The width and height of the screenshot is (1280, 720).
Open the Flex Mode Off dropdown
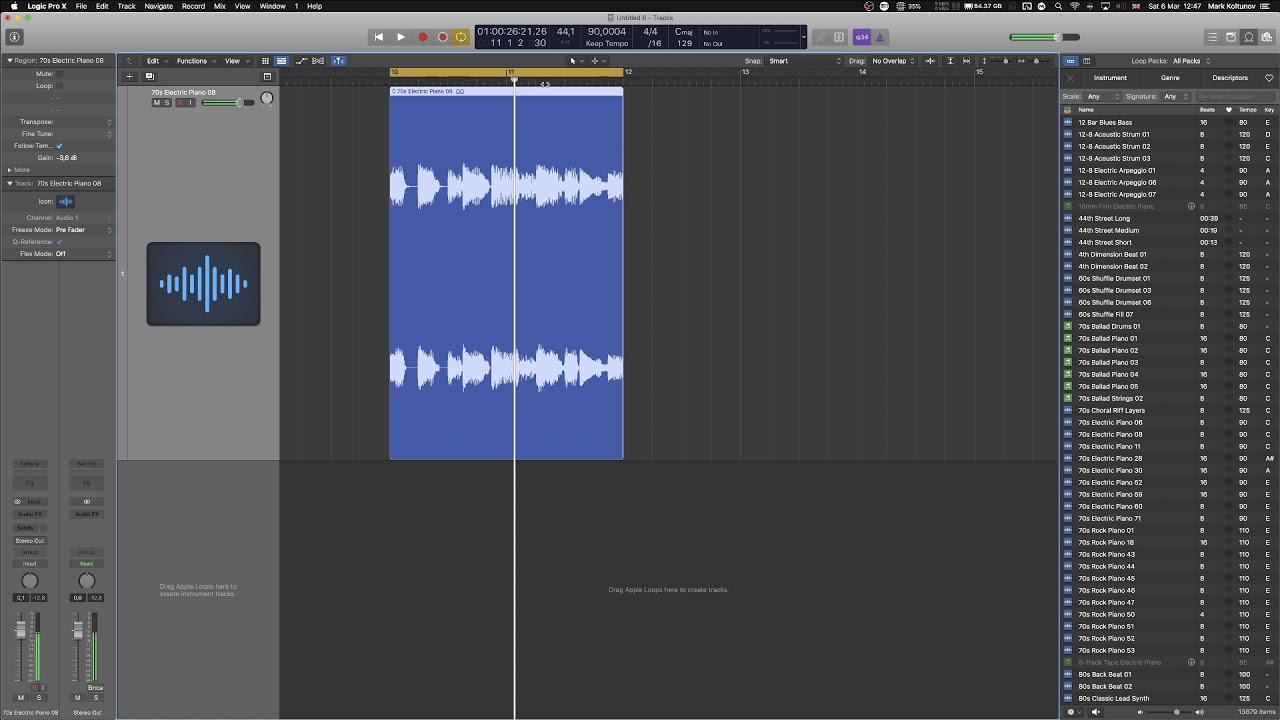(84, 254)
